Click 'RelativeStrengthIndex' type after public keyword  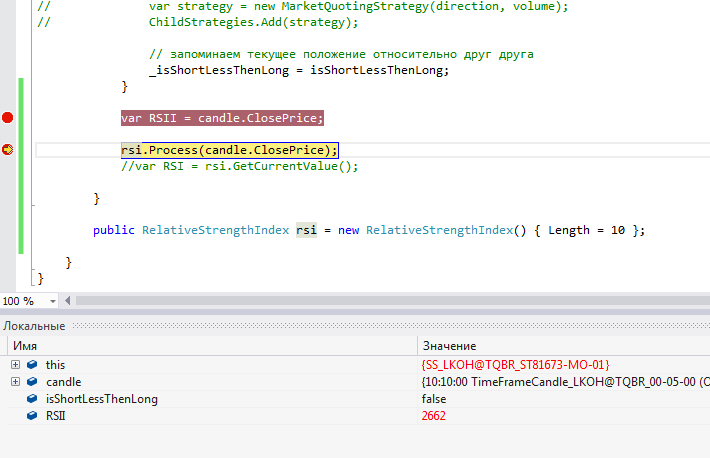pyautogui.click(x=216, y=230)
